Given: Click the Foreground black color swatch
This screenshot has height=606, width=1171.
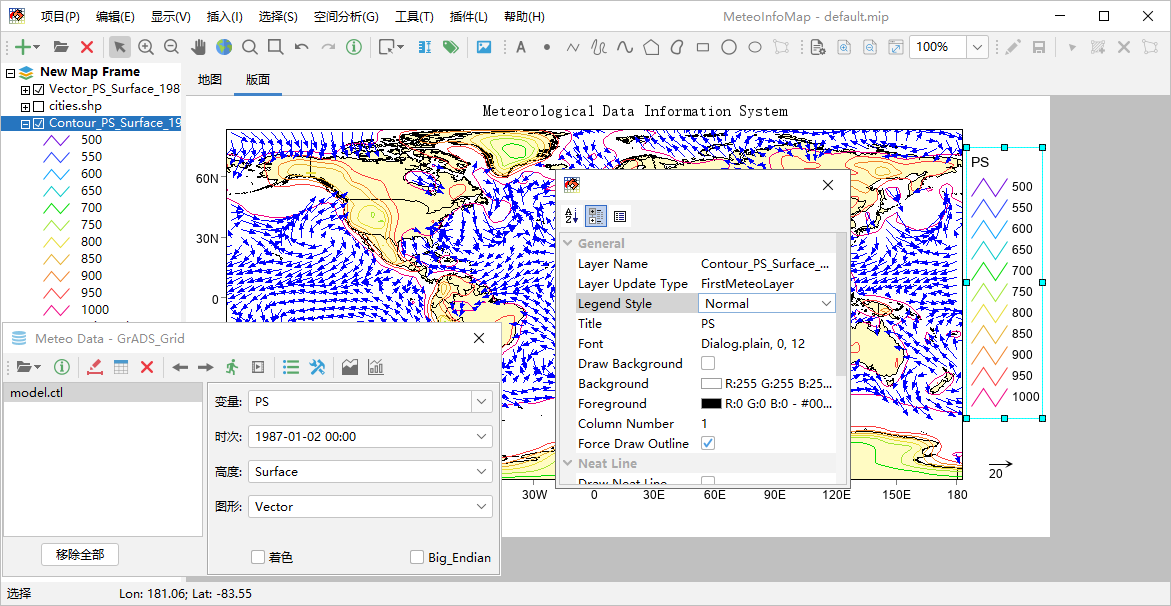Looking at the screenshot, I should click(711, 403).
